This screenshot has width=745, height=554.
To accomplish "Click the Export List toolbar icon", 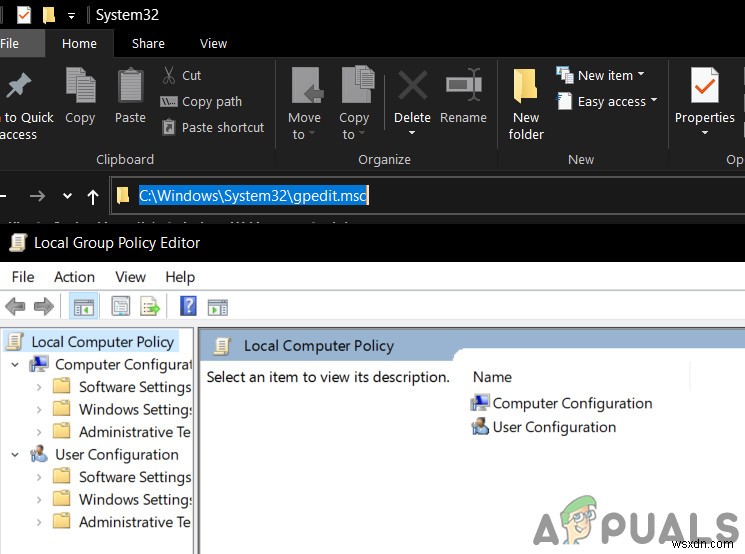I will (150, 306).
